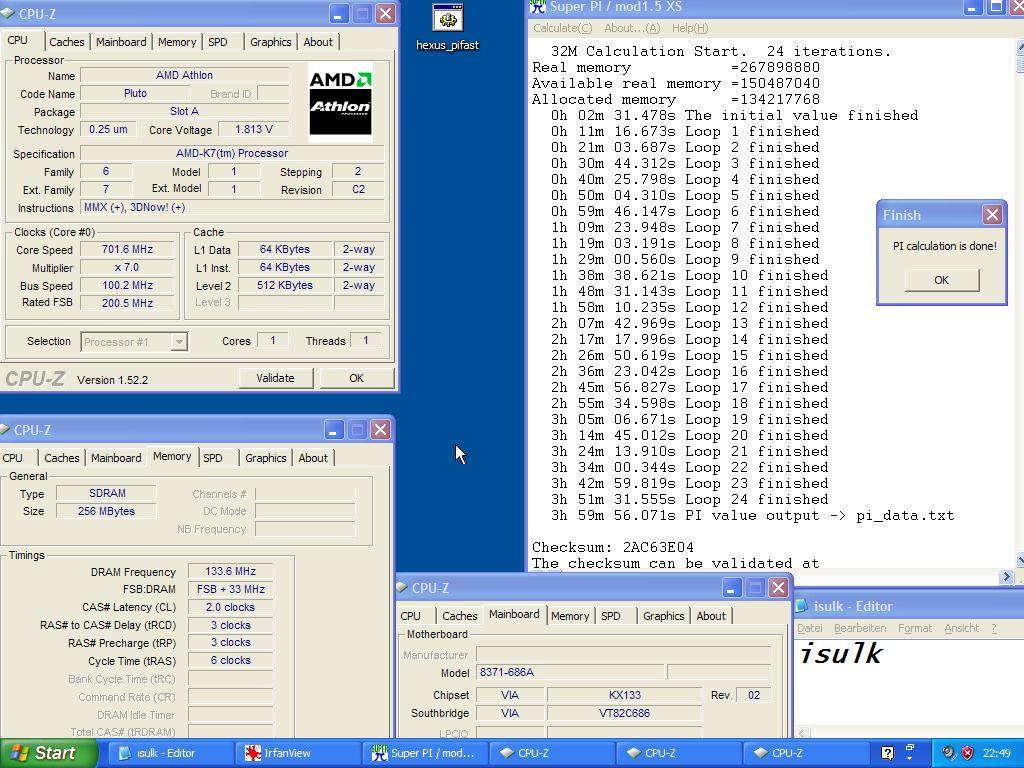Image resolution: width=1024 pixels, height=768 pixels.
Task: Click the memory Size 256 MBytes value
Action: coord(106,511)
